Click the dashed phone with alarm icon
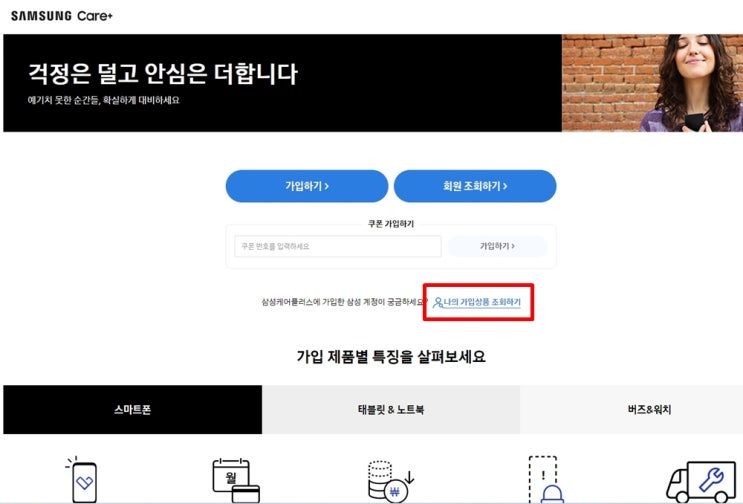Screen dimensions: 743x504 click(x=545, y=479)
